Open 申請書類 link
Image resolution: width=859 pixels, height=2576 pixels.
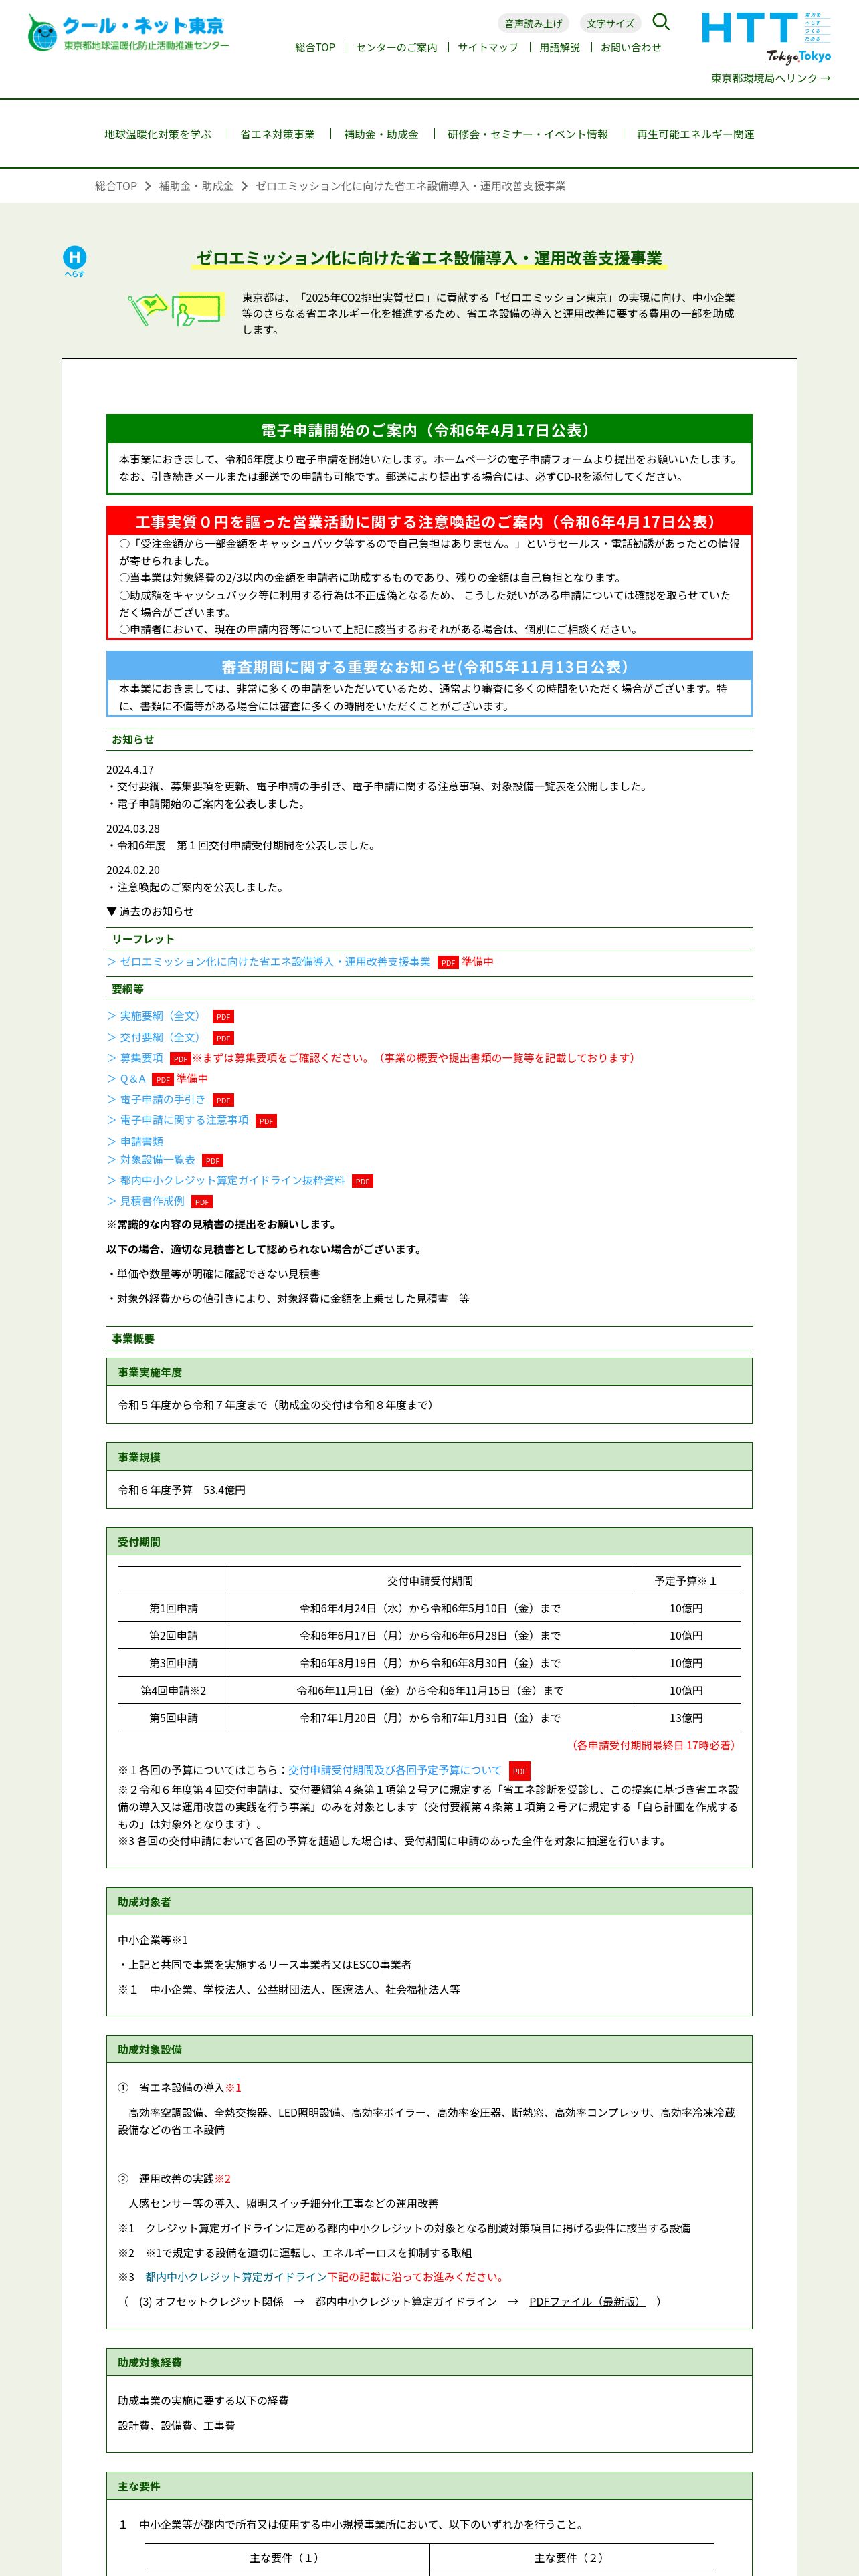[x=141, y=1141]
